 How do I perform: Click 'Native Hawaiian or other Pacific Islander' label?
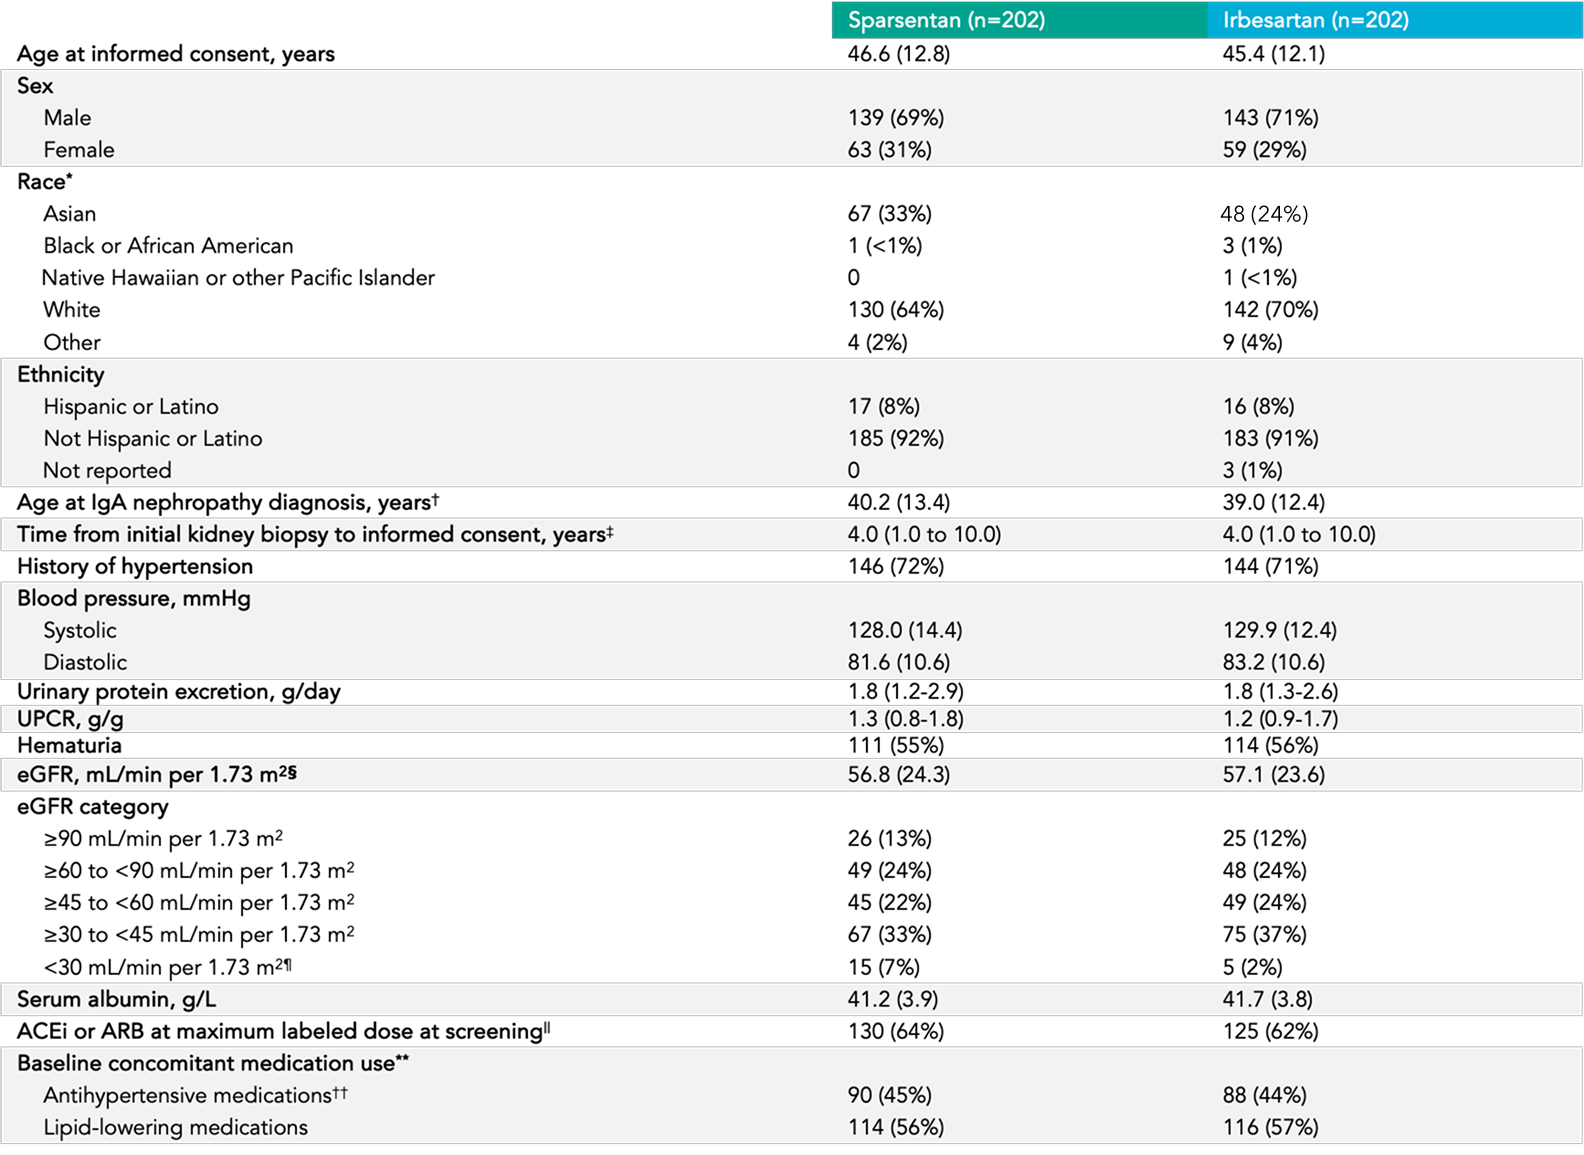[238, 278]
